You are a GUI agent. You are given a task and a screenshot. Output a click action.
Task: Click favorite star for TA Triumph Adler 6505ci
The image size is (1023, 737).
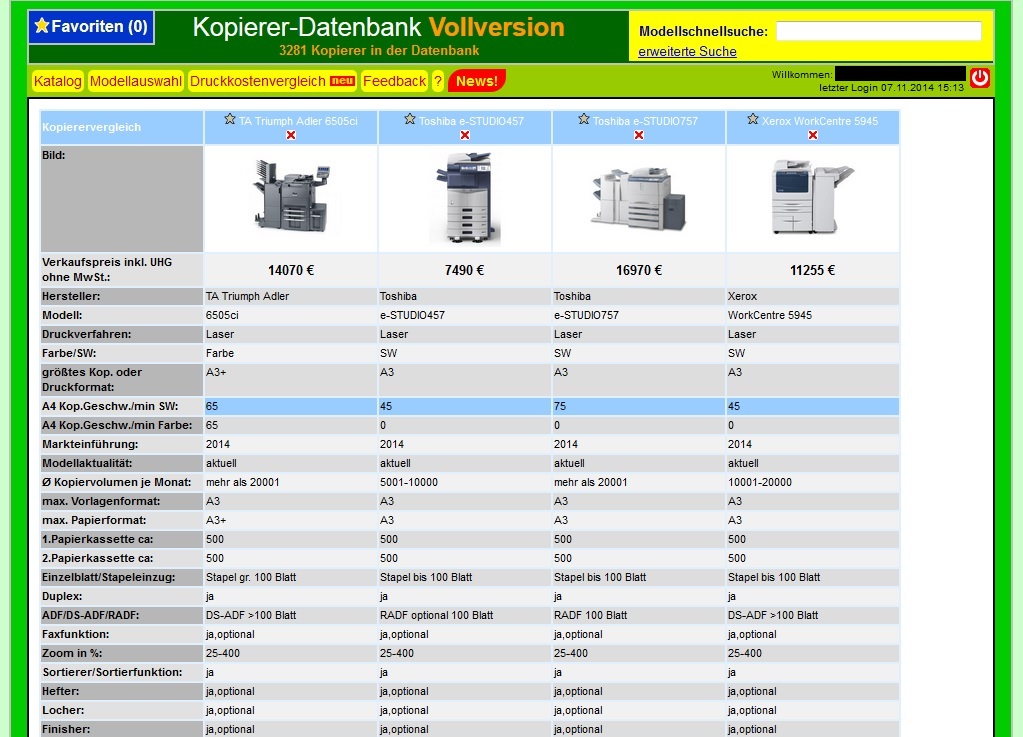tap(230, 119)
